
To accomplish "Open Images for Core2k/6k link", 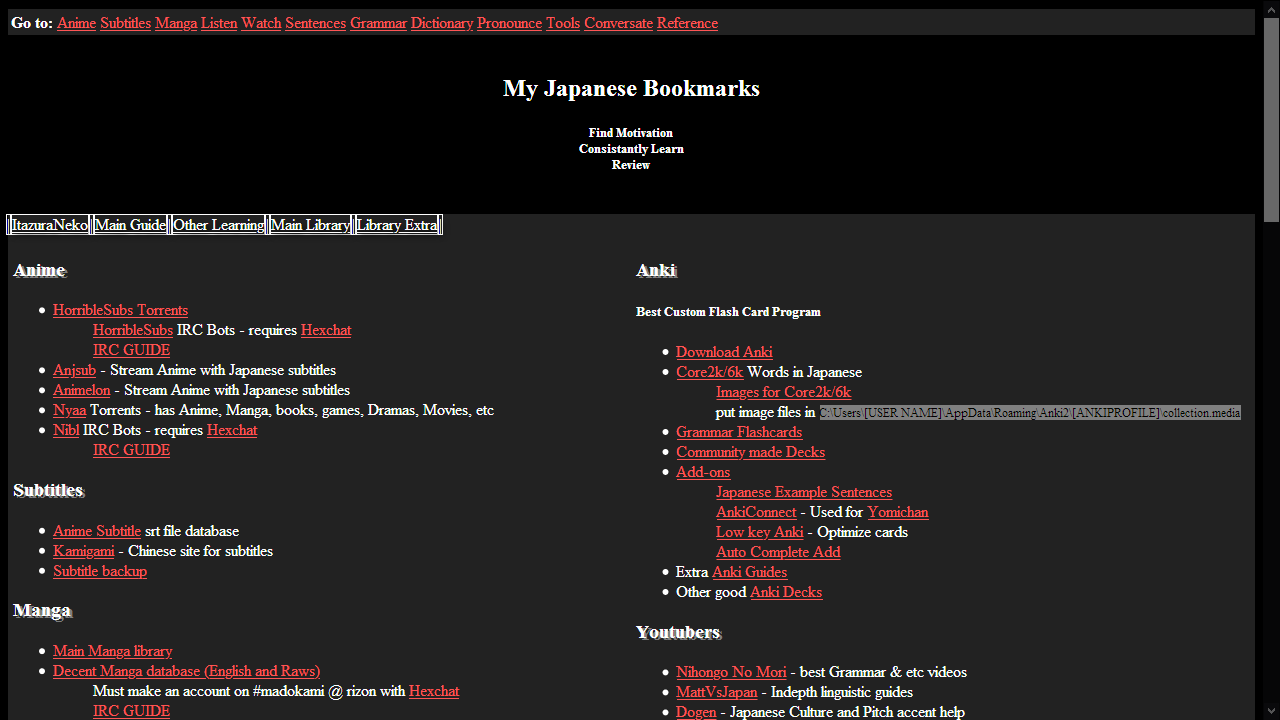I will pos(783,392).
